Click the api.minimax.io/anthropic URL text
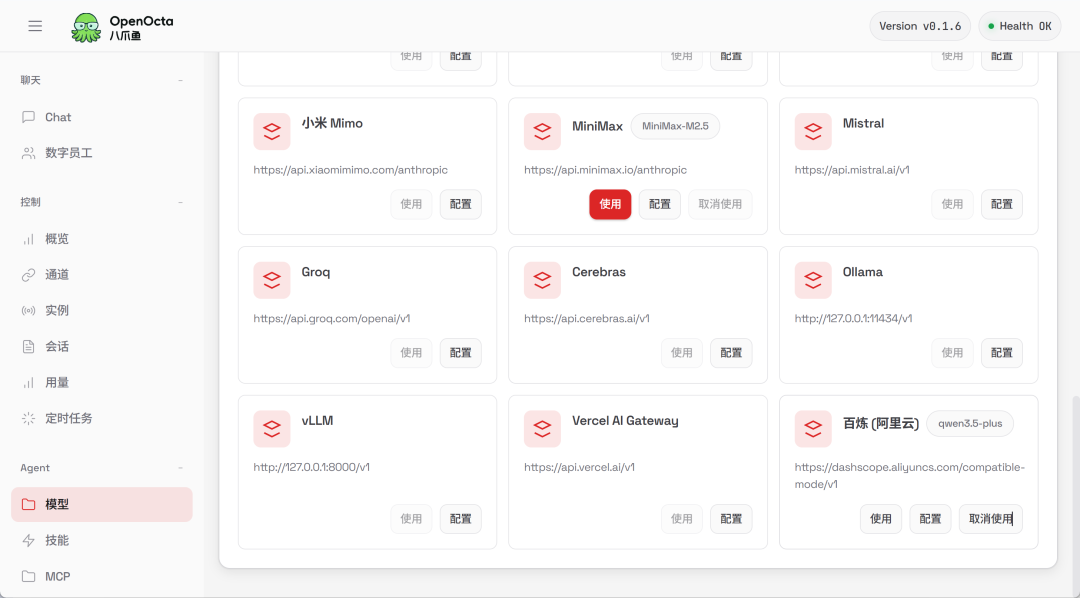 coord(605,169)
